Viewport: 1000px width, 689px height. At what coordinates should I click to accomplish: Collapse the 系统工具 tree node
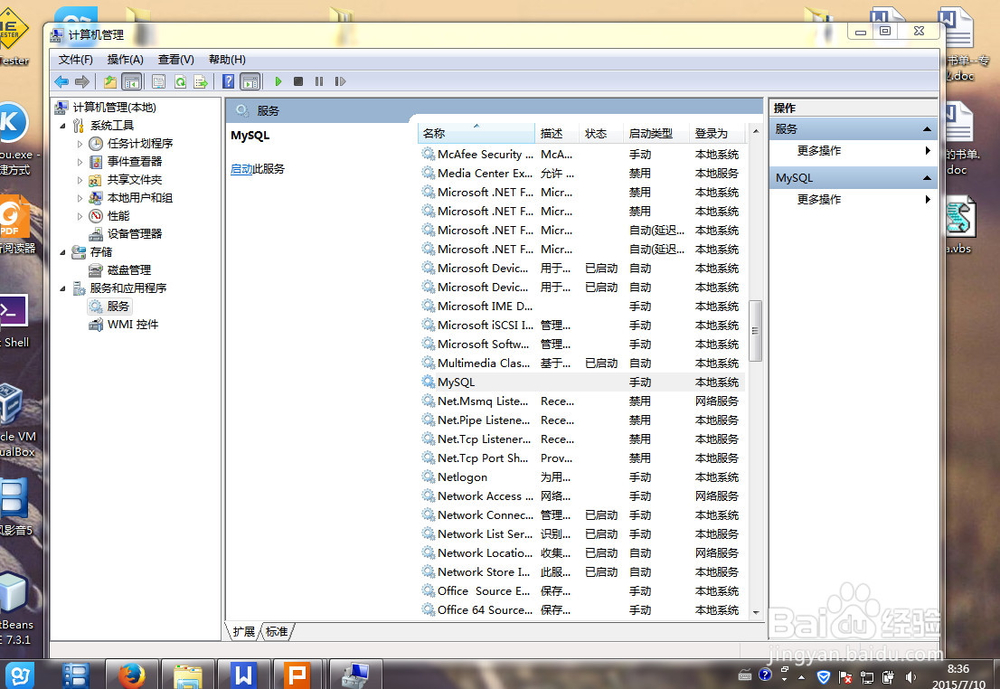(x=62, y=126)
